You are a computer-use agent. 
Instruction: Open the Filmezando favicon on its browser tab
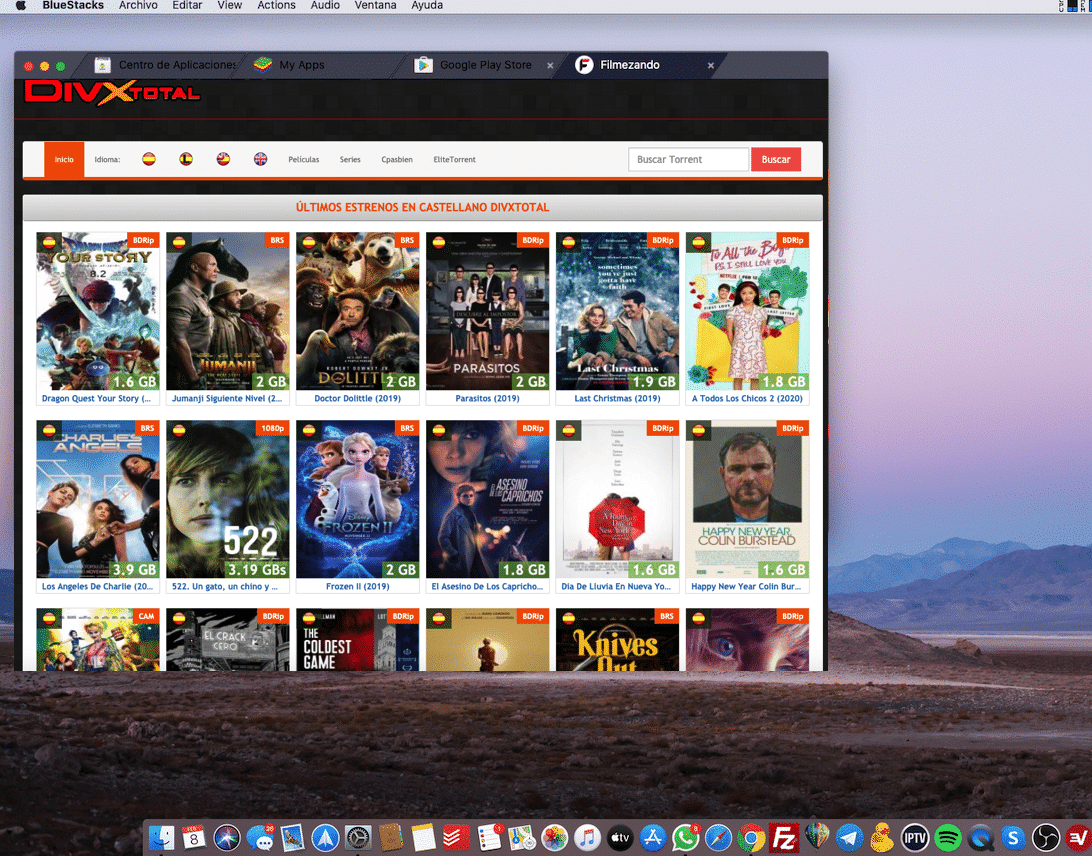(x=584, y=64)
